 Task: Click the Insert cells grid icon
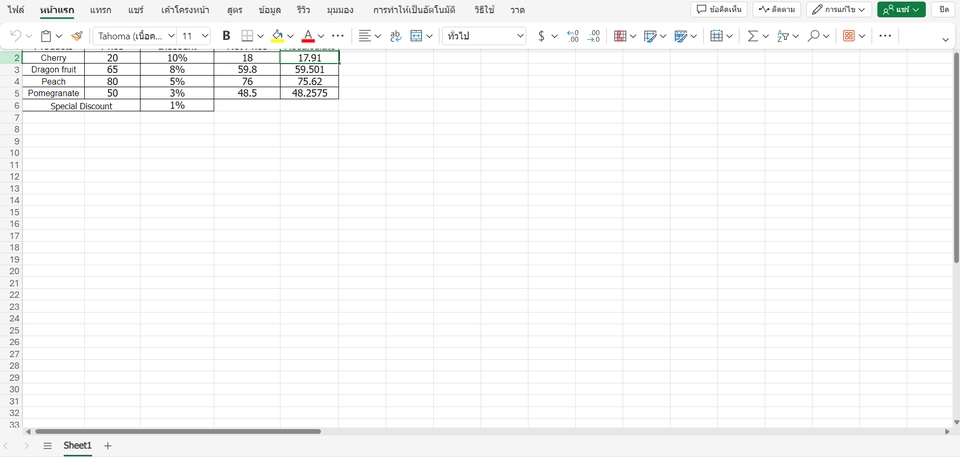pyautogui.click(x=716, y=36)
